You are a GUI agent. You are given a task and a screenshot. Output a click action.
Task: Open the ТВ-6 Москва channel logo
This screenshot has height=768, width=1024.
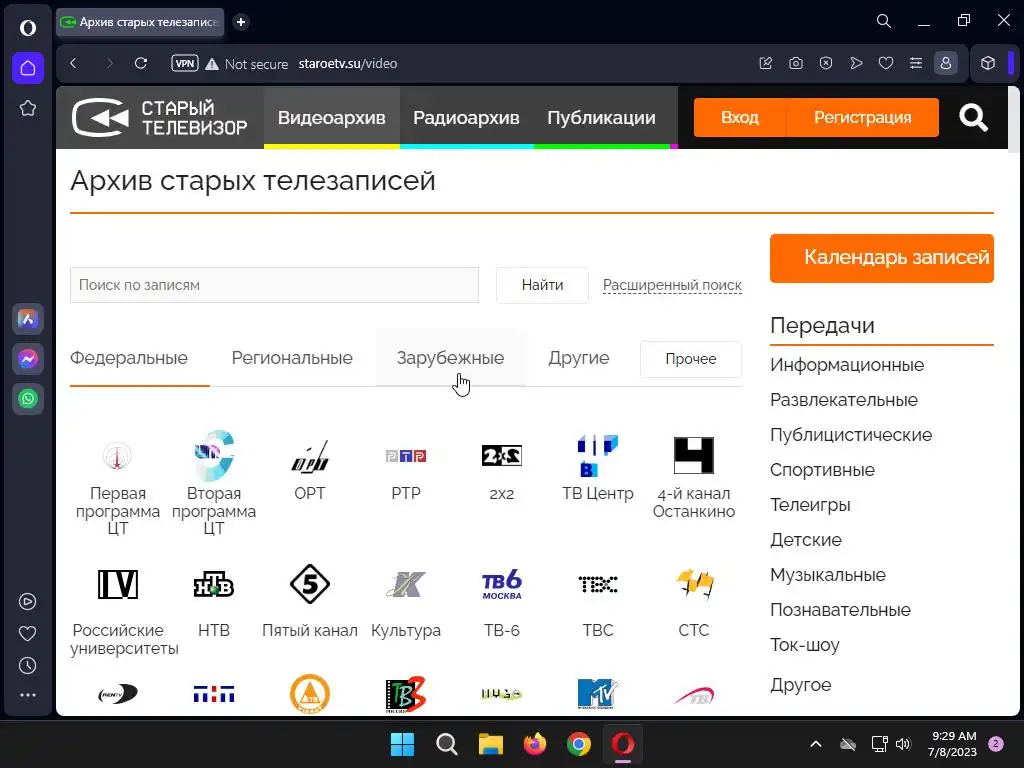click(x=502, y=584)
